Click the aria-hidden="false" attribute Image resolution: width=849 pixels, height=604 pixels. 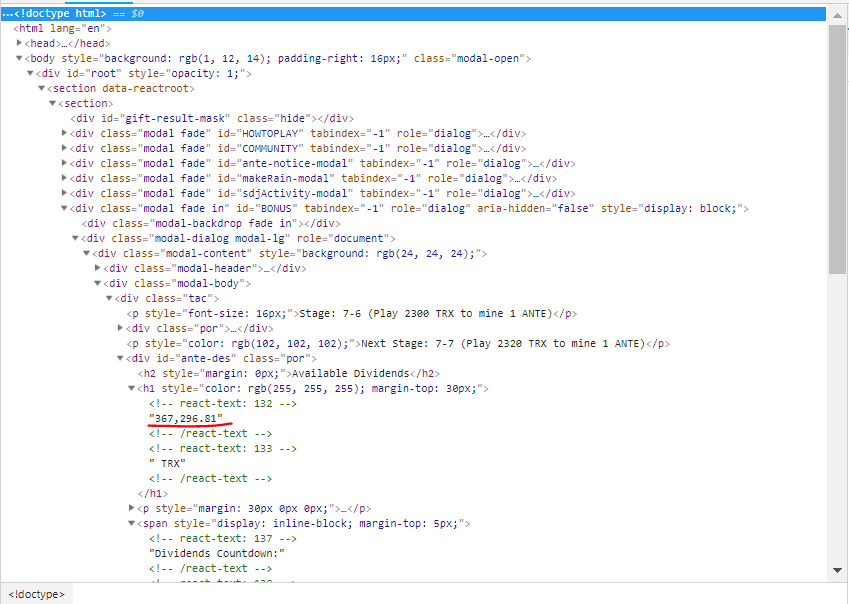point(535,208)
